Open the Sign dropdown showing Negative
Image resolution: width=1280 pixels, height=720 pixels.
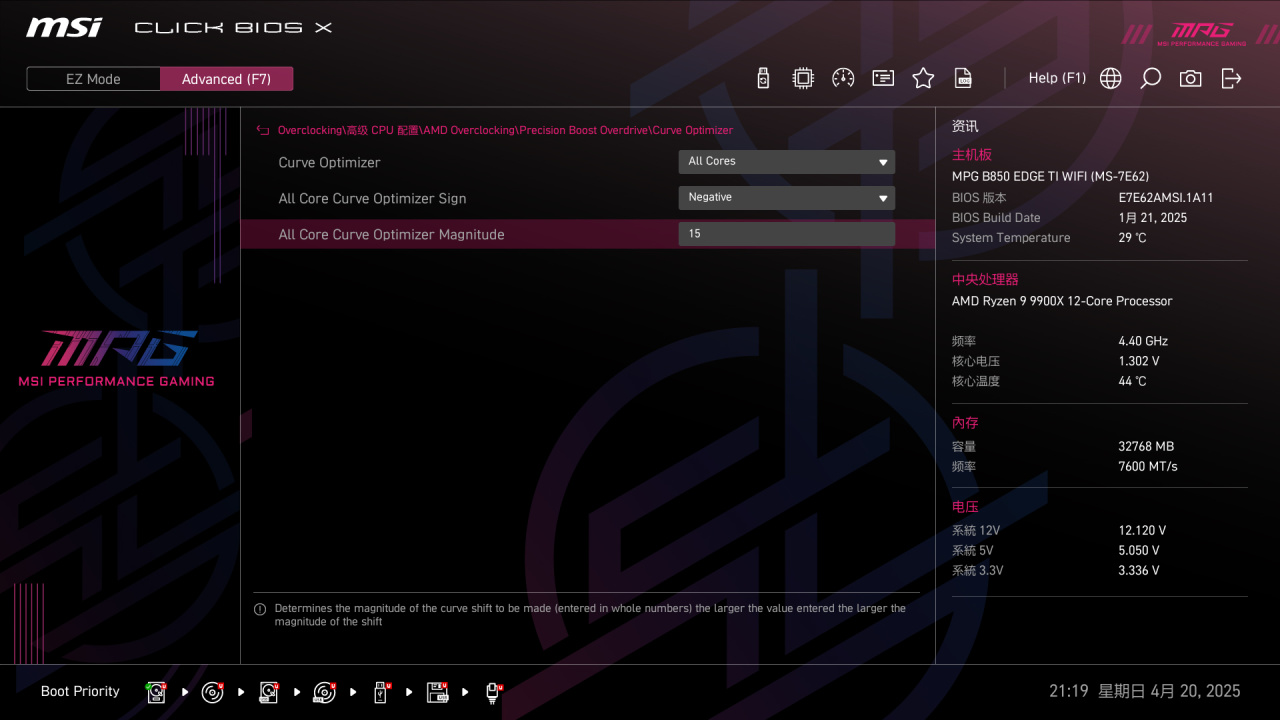click(787, 198)
